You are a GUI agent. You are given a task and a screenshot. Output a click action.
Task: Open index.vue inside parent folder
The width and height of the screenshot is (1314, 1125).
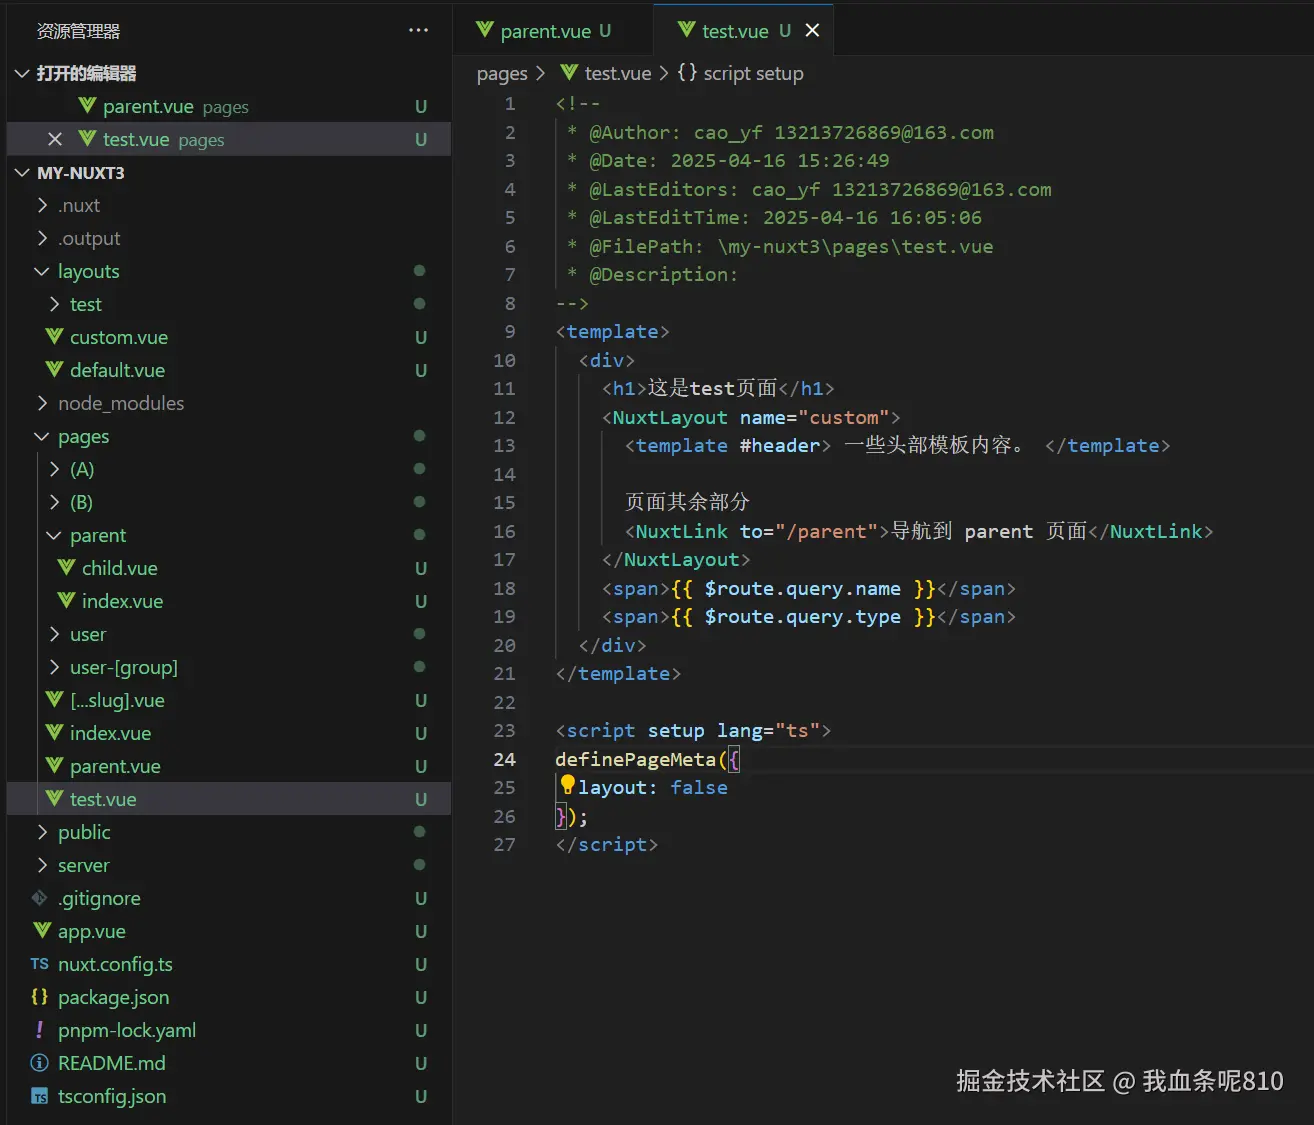click(229, 601)
